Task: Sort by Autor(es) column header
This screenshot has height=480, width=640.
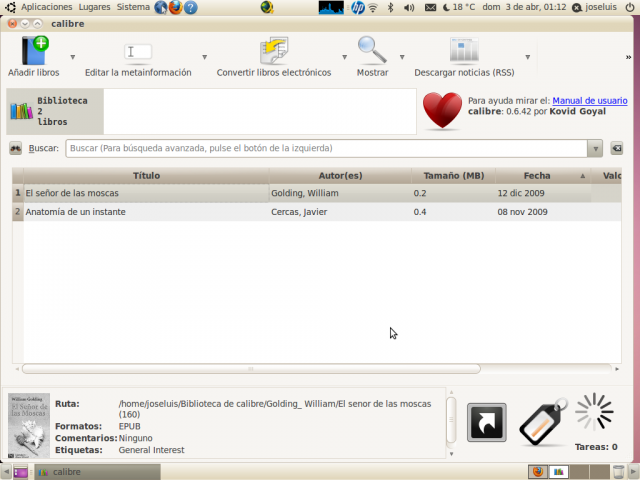Action: [340, 176]
